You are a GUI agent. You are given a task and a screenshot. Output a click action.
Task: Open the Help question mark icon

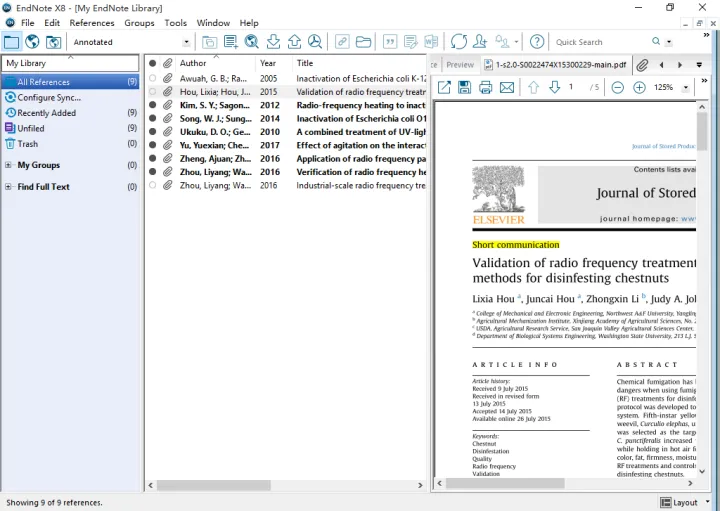537,42
